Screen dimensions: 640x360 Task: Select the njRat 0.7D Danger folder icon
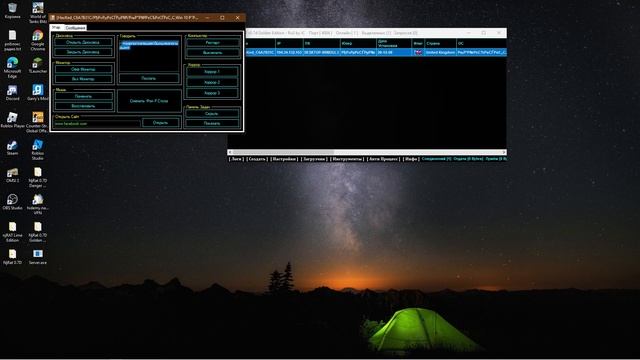point(38,177)
